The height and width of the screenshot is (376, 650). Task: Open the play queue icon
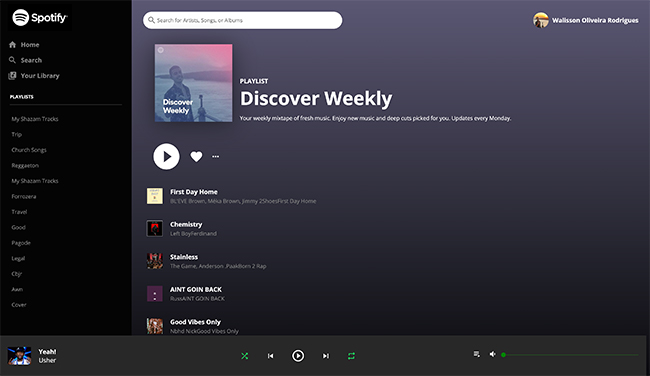coord(477,354)
